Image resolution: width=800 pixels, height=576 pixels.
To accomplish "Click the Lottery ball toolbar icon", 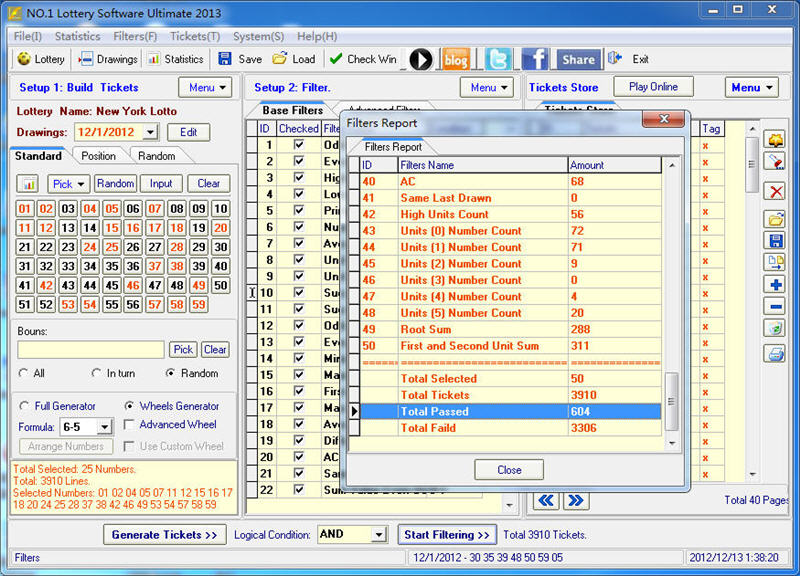I will (x=24, y=59).
